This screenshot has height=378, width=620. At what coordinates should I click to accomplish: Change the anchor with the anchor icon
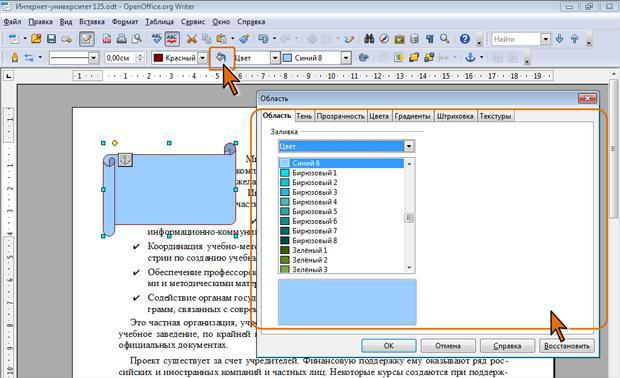(470, 58)
